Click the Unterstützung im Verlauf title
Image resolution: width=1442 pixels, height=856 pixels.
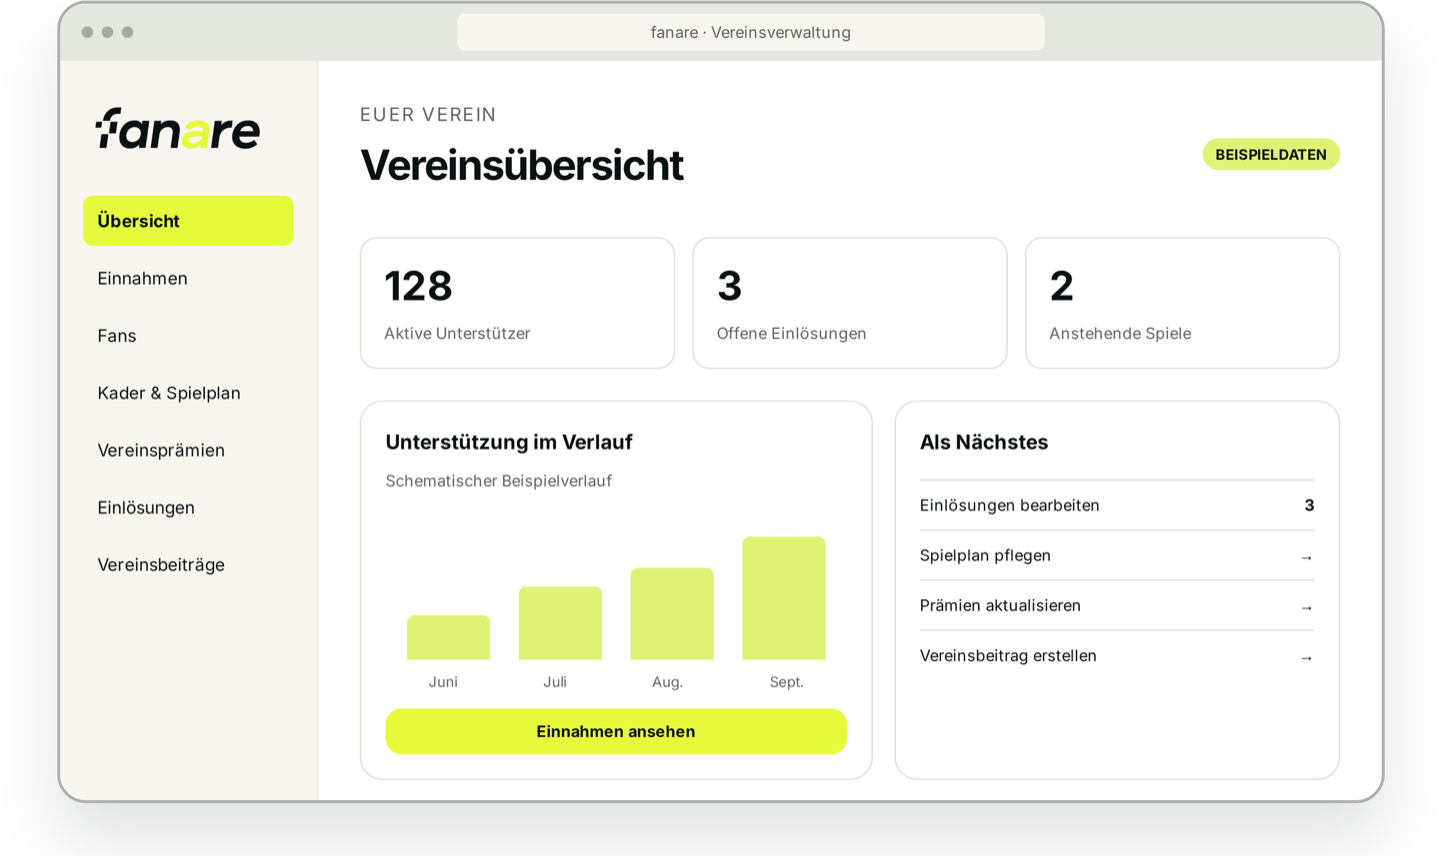tap(509, 442)
